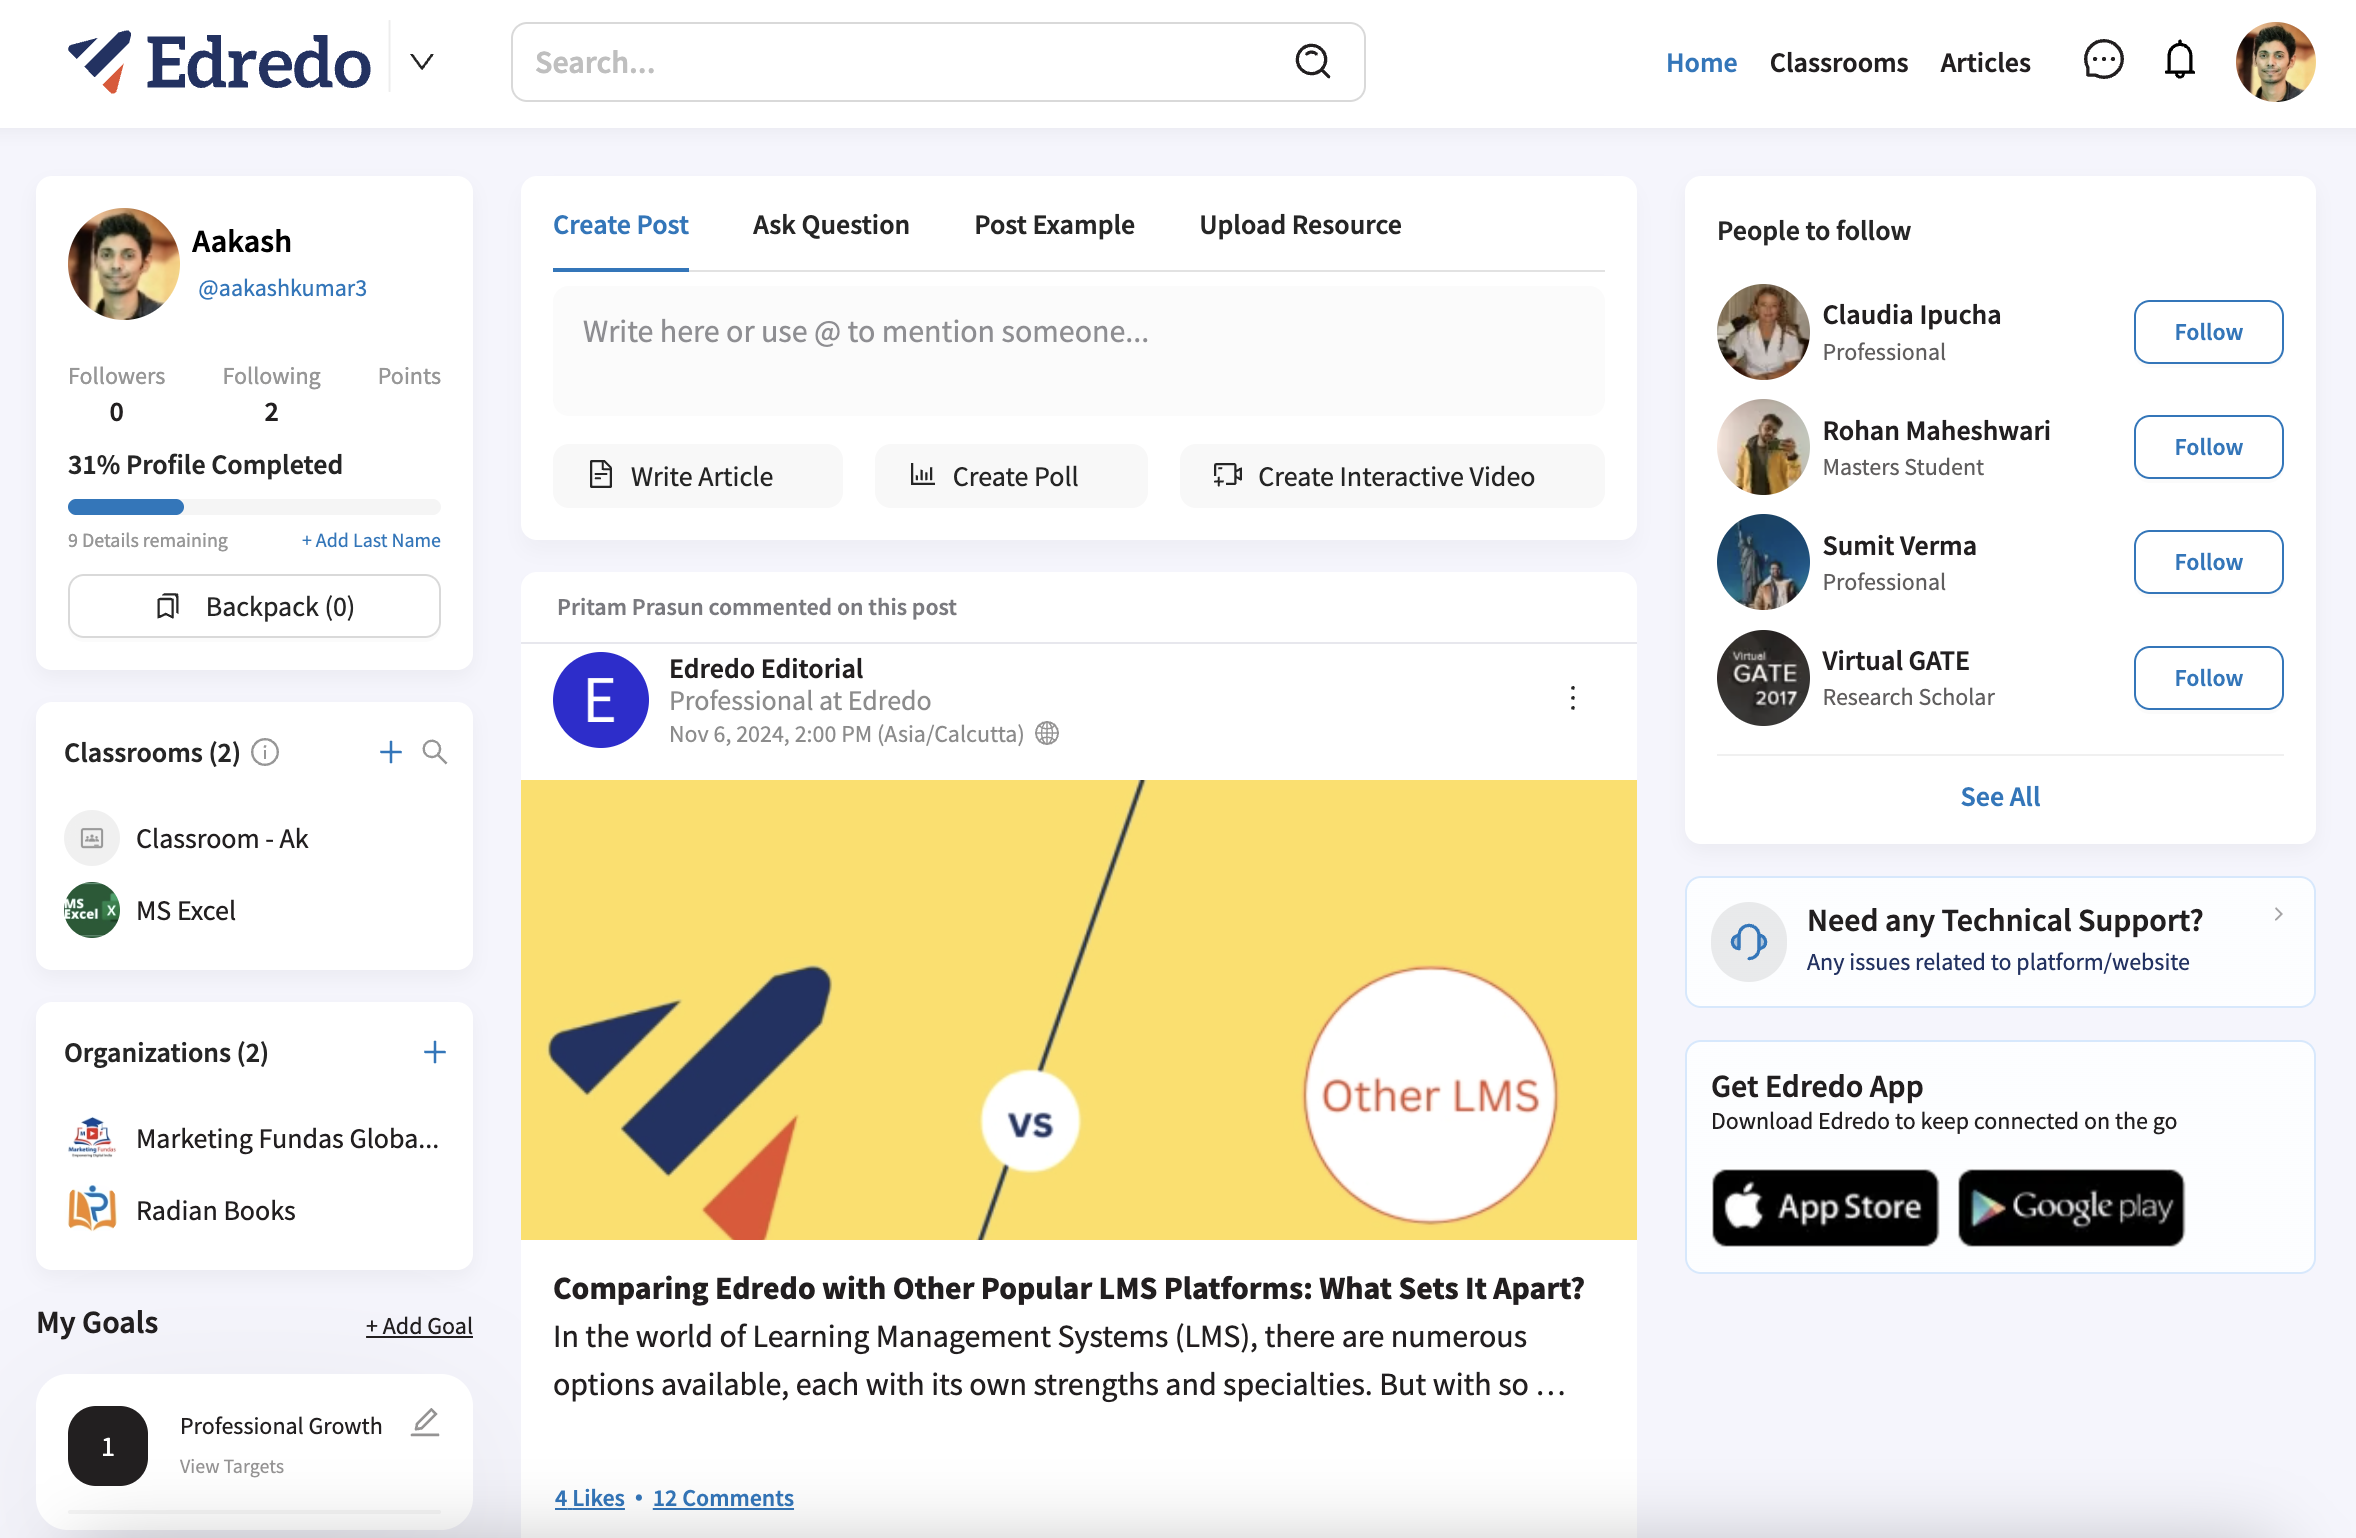Open the chat messages icon
2356x1538 pixels.
[2103, 61]
